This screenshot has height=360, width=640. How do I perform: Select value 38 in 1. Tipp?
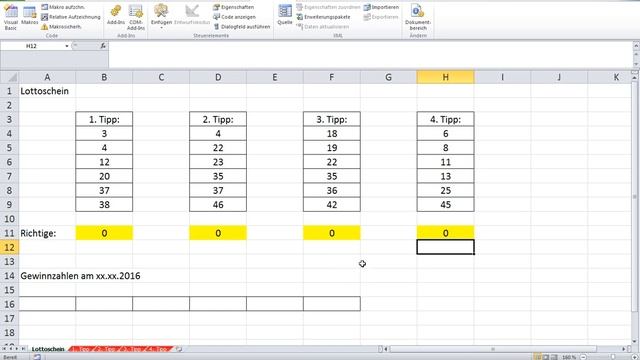tap(104, 204)
